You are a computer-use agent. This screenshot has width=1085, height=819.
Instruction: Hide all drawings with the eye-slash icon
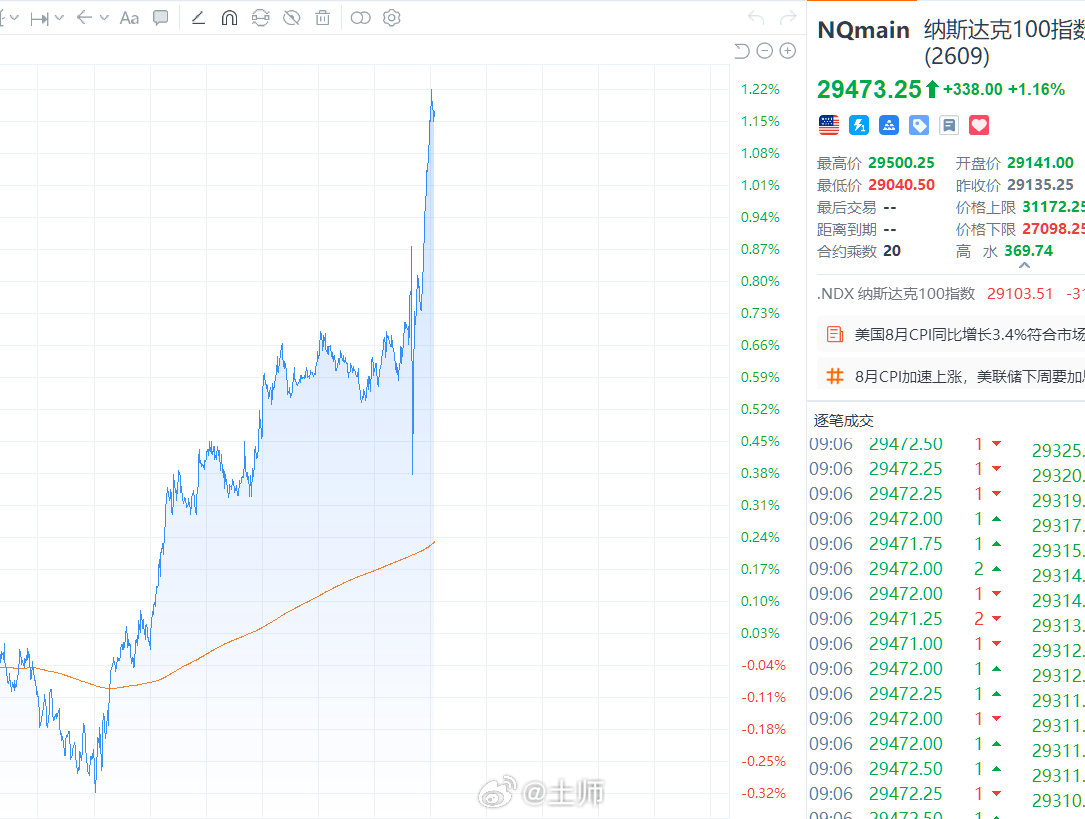pyautogui.click(x=292, y=18)
